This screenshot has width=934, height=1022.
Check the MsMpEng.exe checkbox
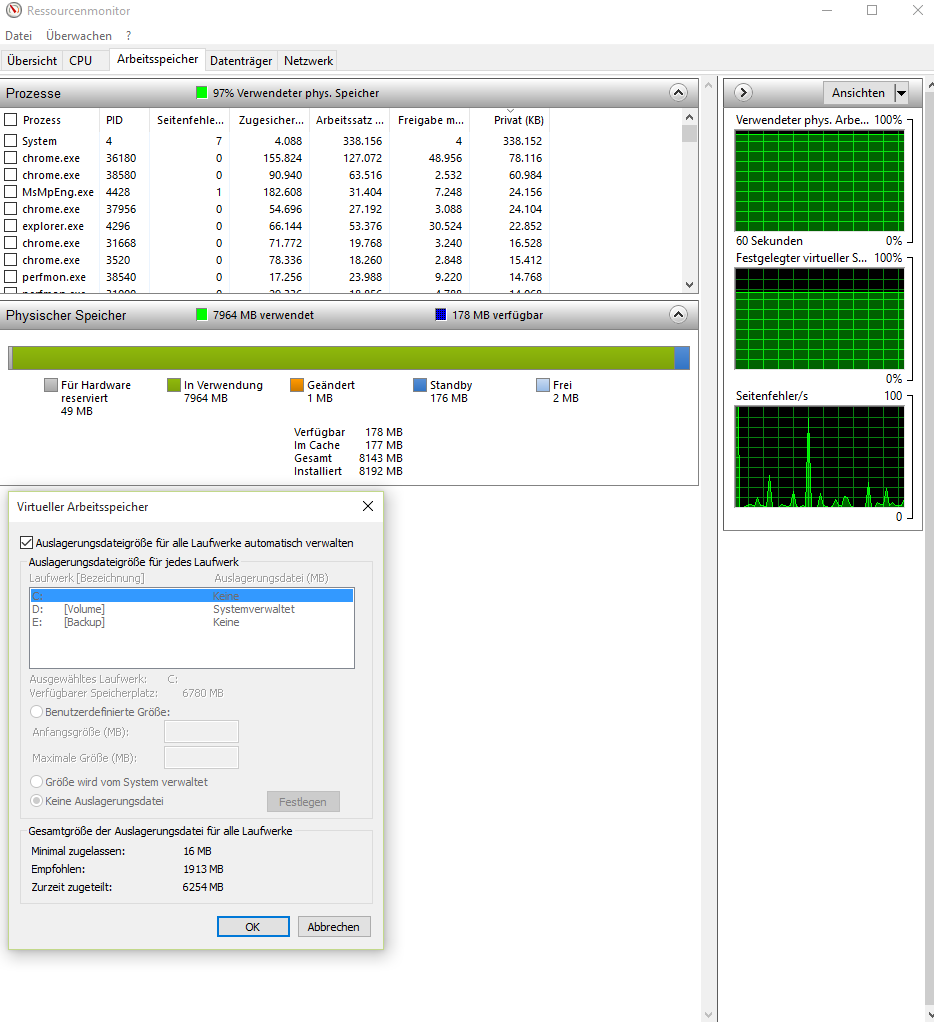click(10, 192)
